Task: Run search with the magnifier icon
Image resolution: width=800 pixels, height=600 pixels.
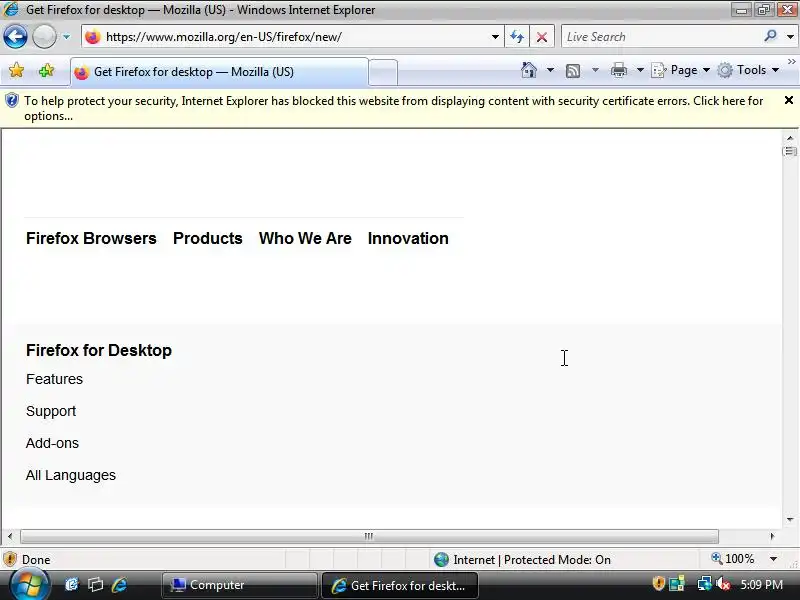Action: (x=770, y=36)
